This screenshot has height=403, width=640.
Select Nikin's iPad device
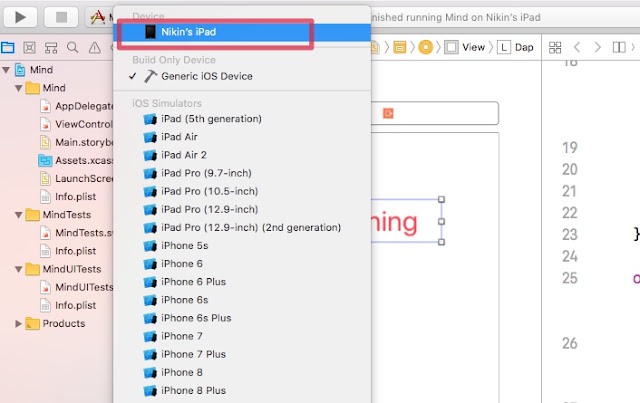coord(242,32)
